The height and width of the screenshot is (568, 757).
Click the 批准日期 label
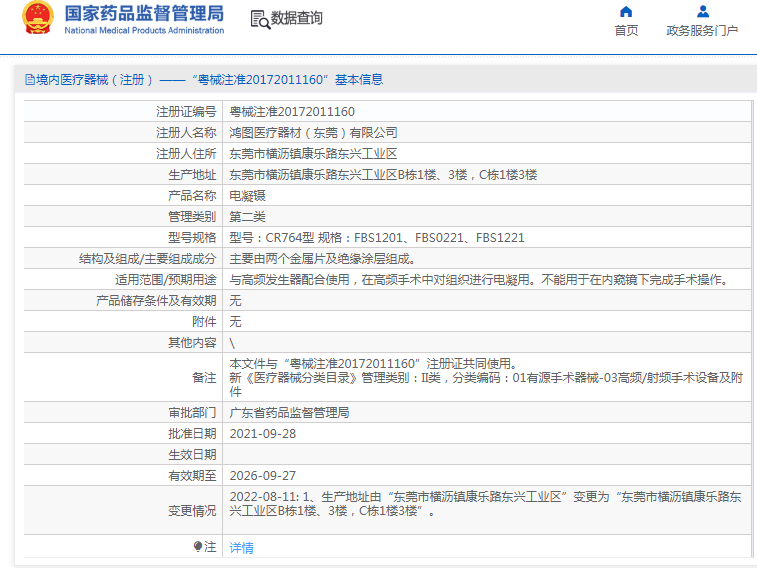(x=192, y=433)
